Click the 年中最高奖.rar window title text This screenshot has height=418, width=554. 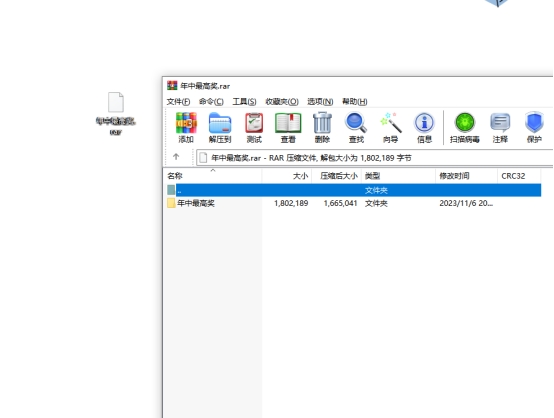click(x=205, y=86)
